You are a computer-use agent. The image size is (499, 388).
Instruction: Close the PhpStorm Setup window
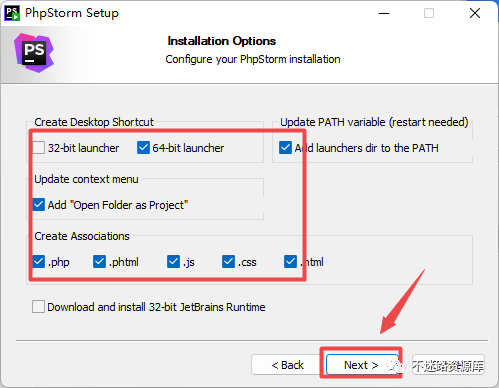(x=475, y=13)
